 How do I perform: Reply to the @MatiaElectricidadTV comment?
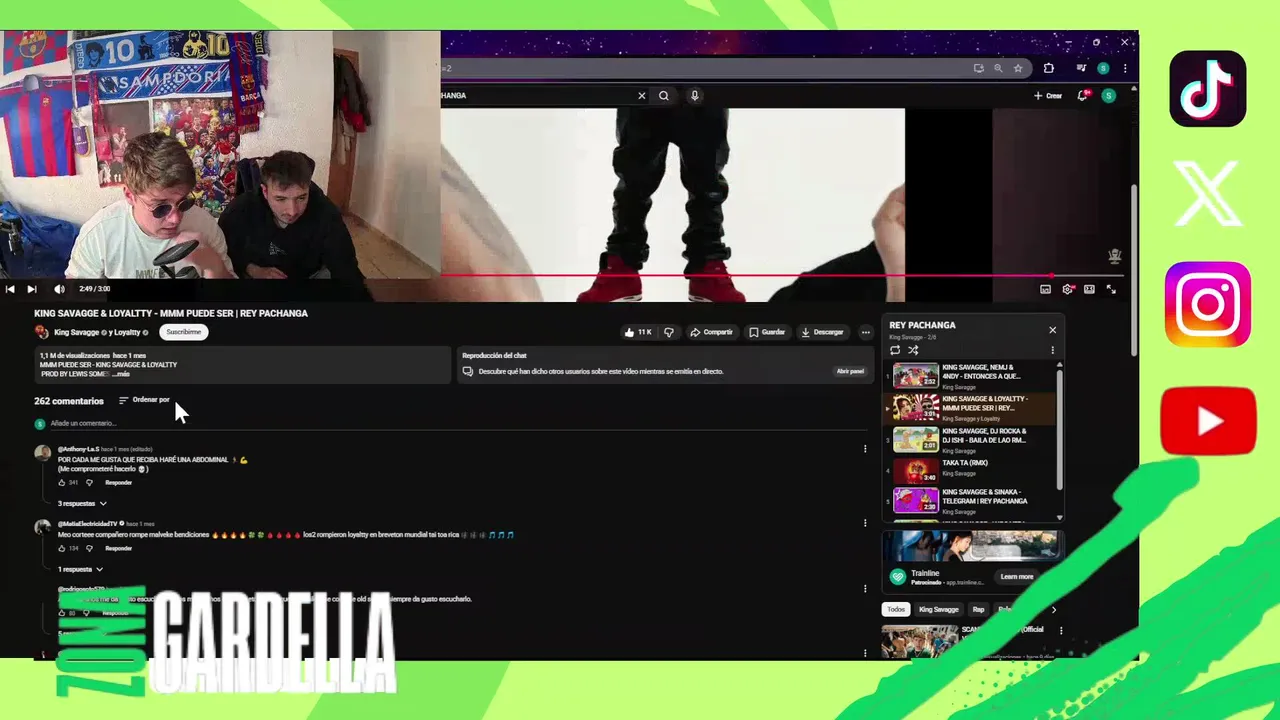[x=119, y=548]
